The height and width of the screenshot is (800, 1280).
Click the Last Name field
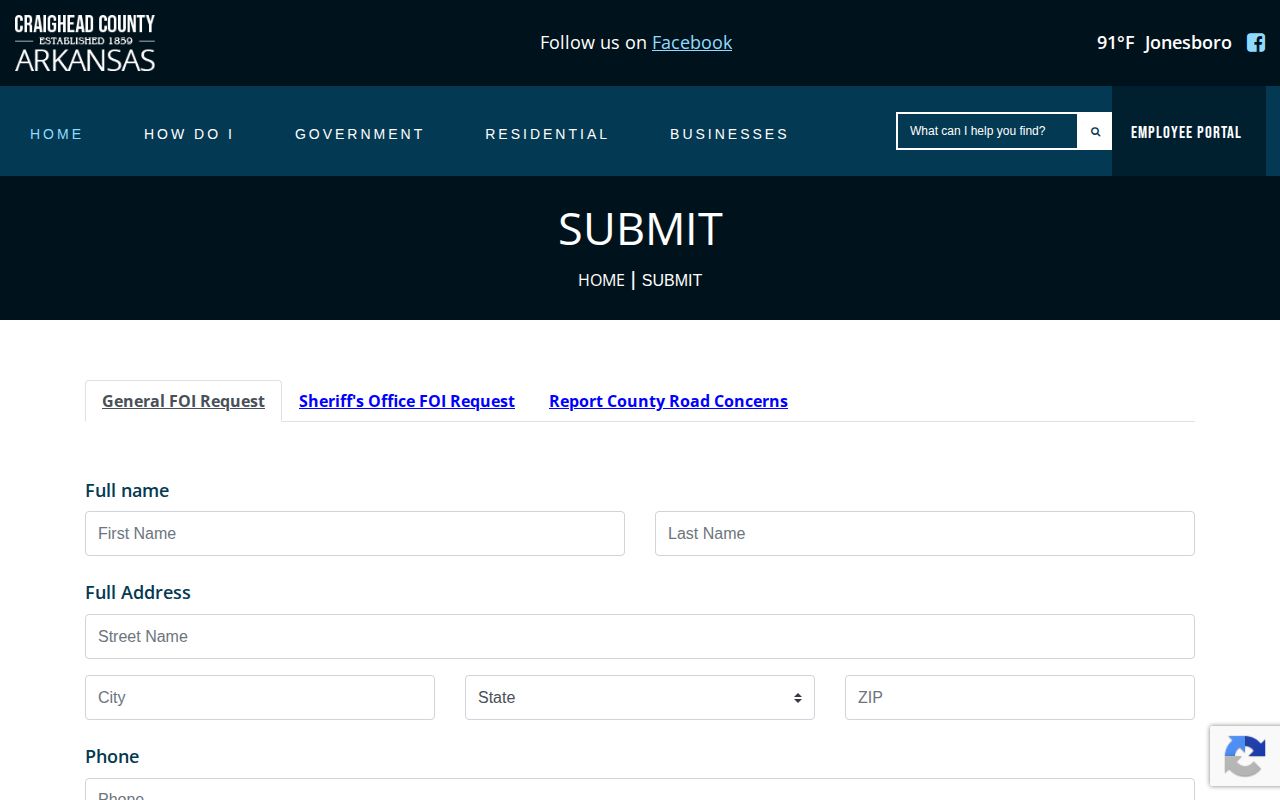coord(925,533)
